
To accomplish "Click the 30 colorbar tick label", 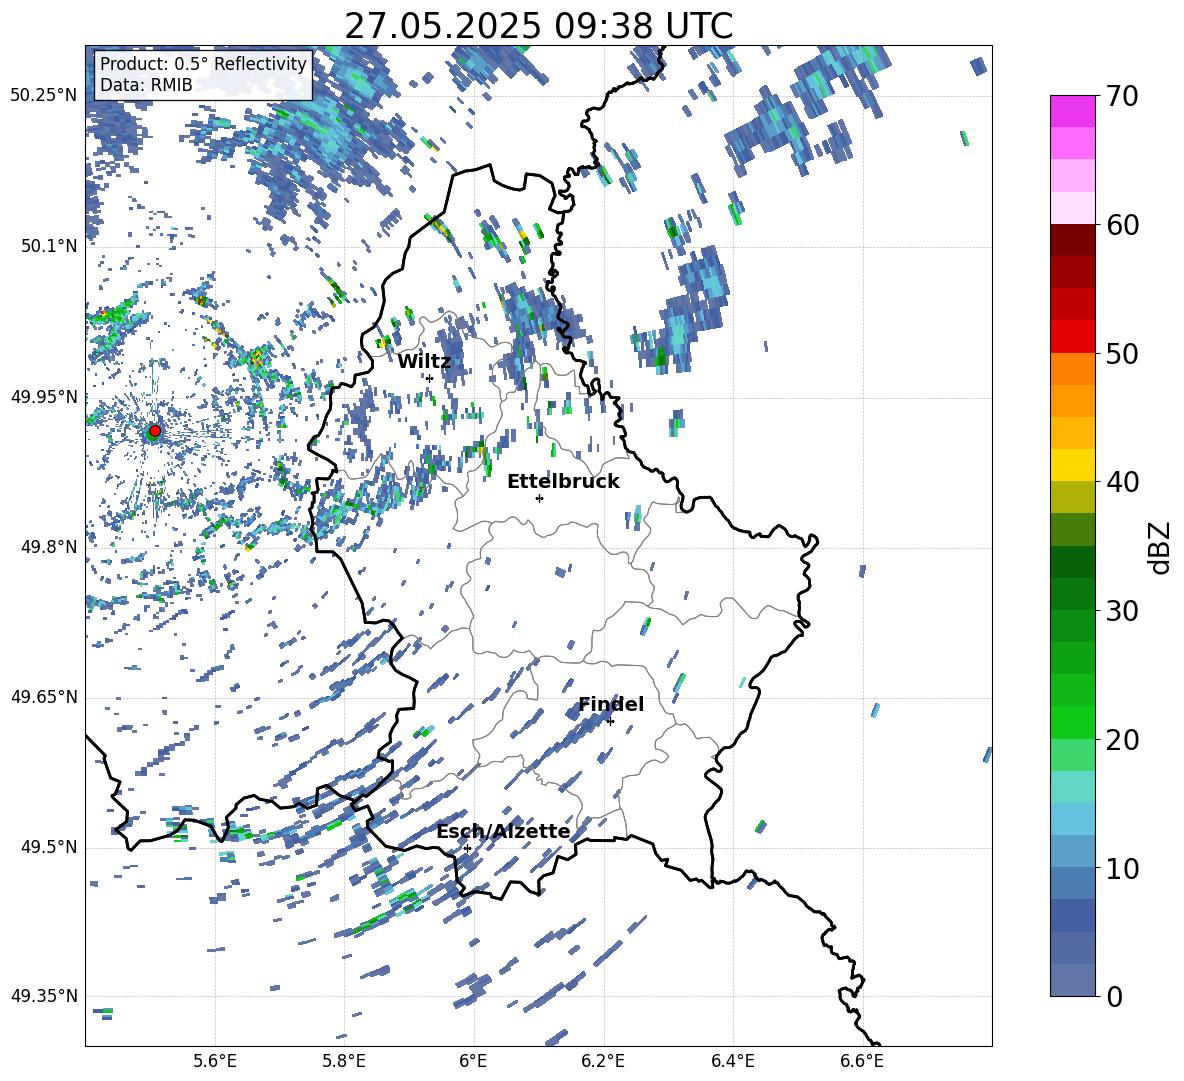I will click(x=1121, y=610).
